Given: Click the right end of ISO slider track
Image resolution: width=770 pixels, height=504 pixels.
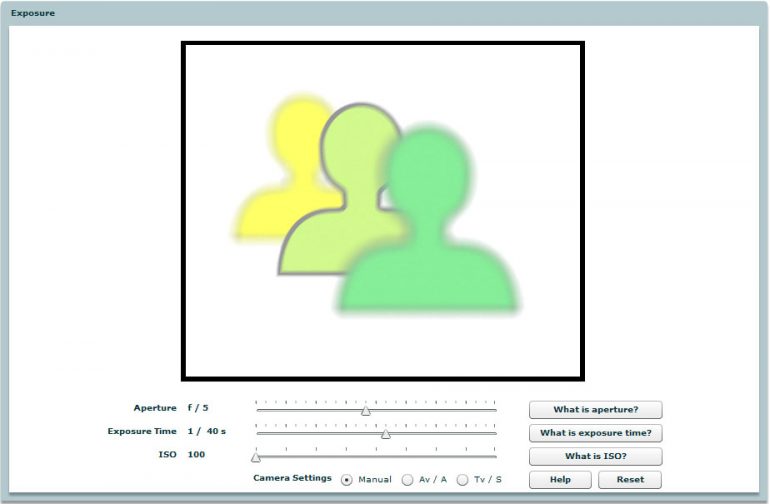Looking at the screenshot, I should pyautogui.click(x=495, y=457).
